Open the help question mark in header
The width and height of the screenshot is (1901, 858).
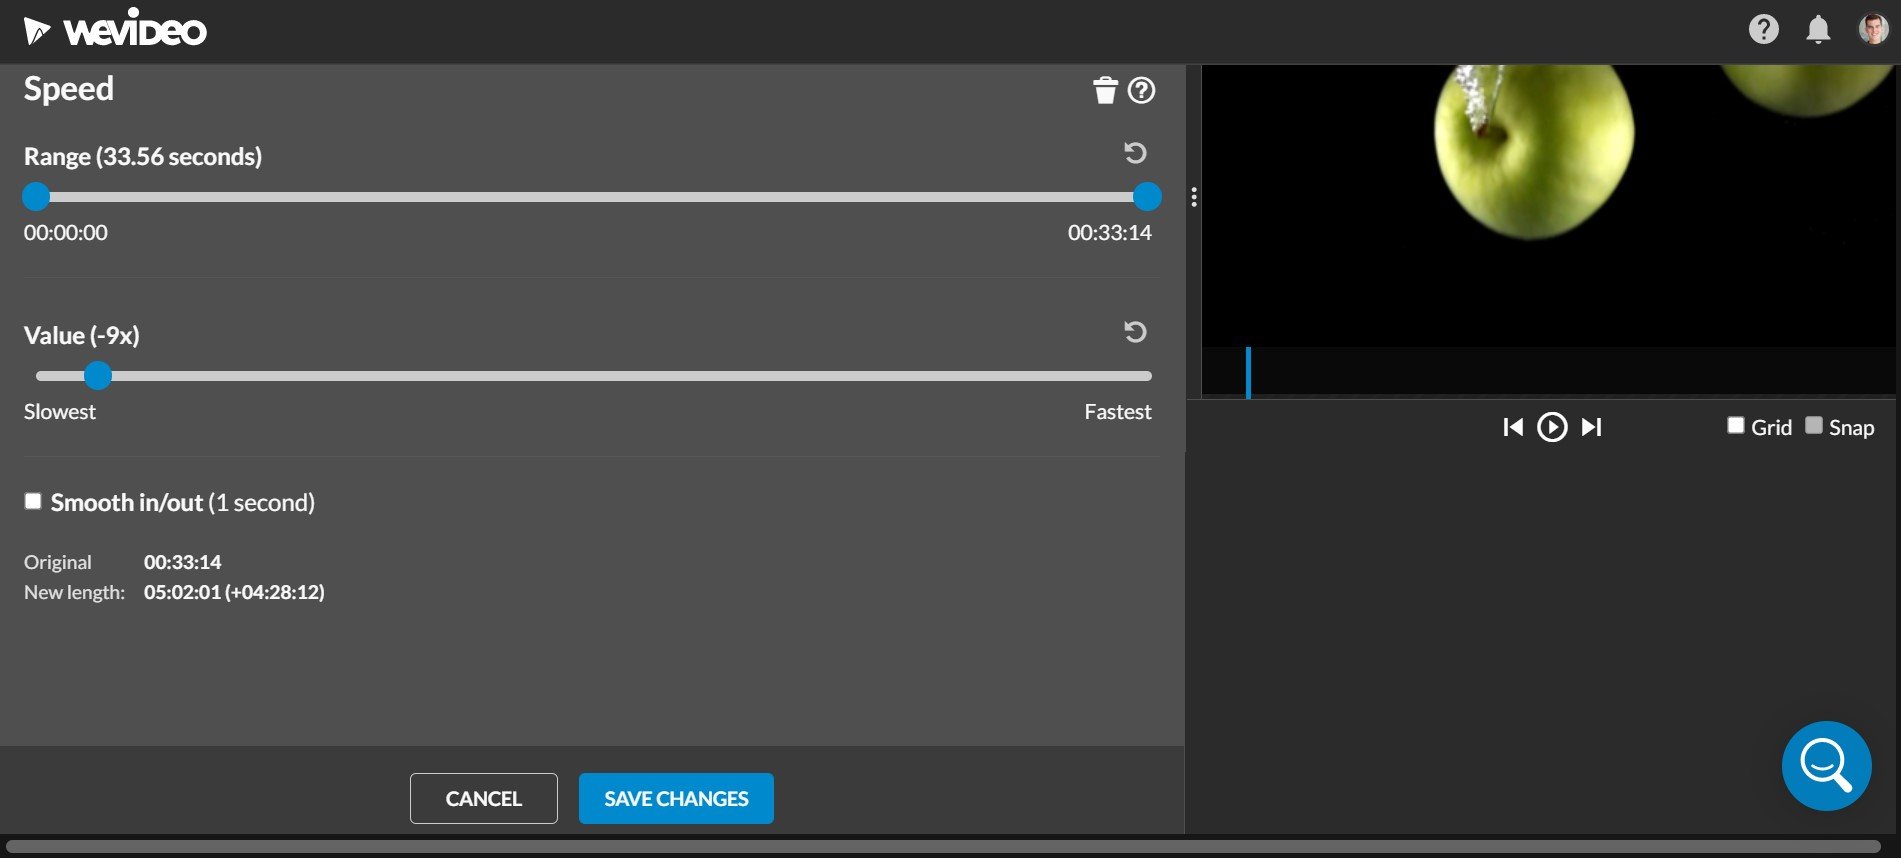tap(1763, 29)
